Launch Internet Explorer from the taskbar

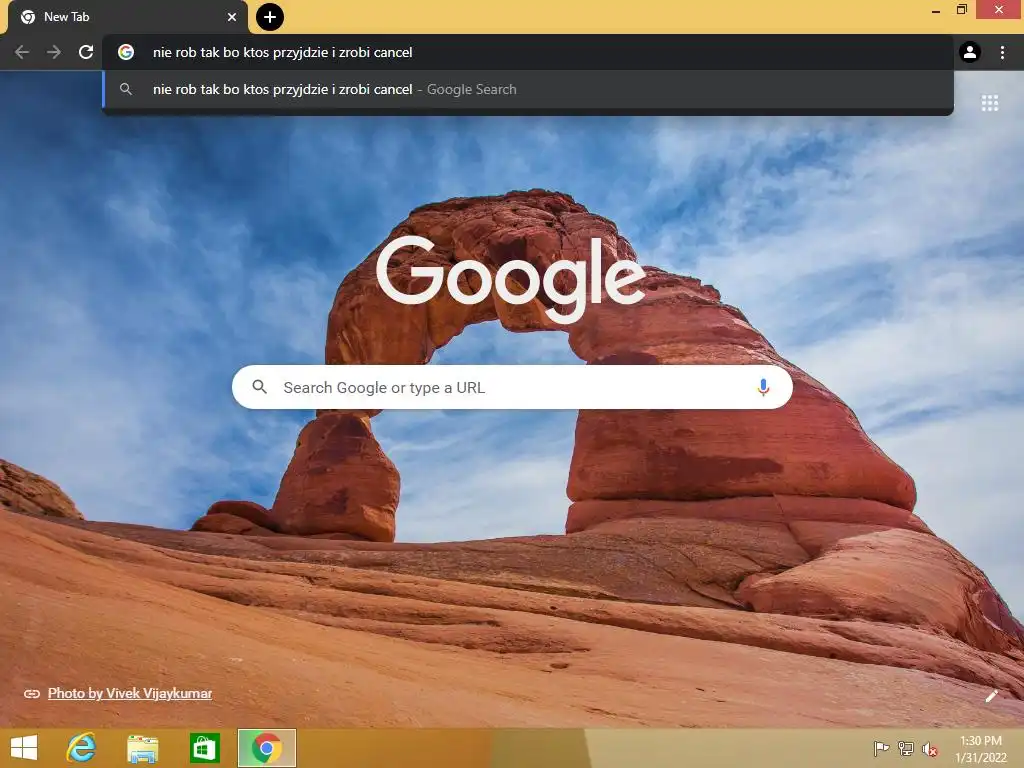point(81,748)
